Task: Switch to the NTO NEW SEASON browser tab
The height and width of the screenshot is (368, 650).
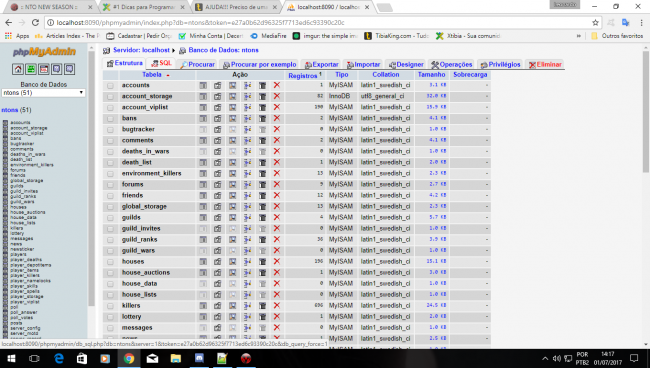Action: coord(50,7)
